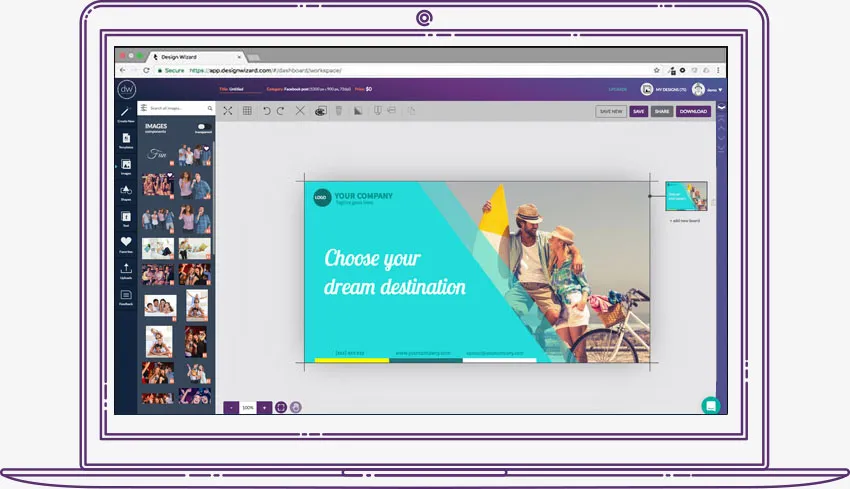850x489 pixels.
Task: Open the Text tool in sidebar
Action: tap(126, 218)
